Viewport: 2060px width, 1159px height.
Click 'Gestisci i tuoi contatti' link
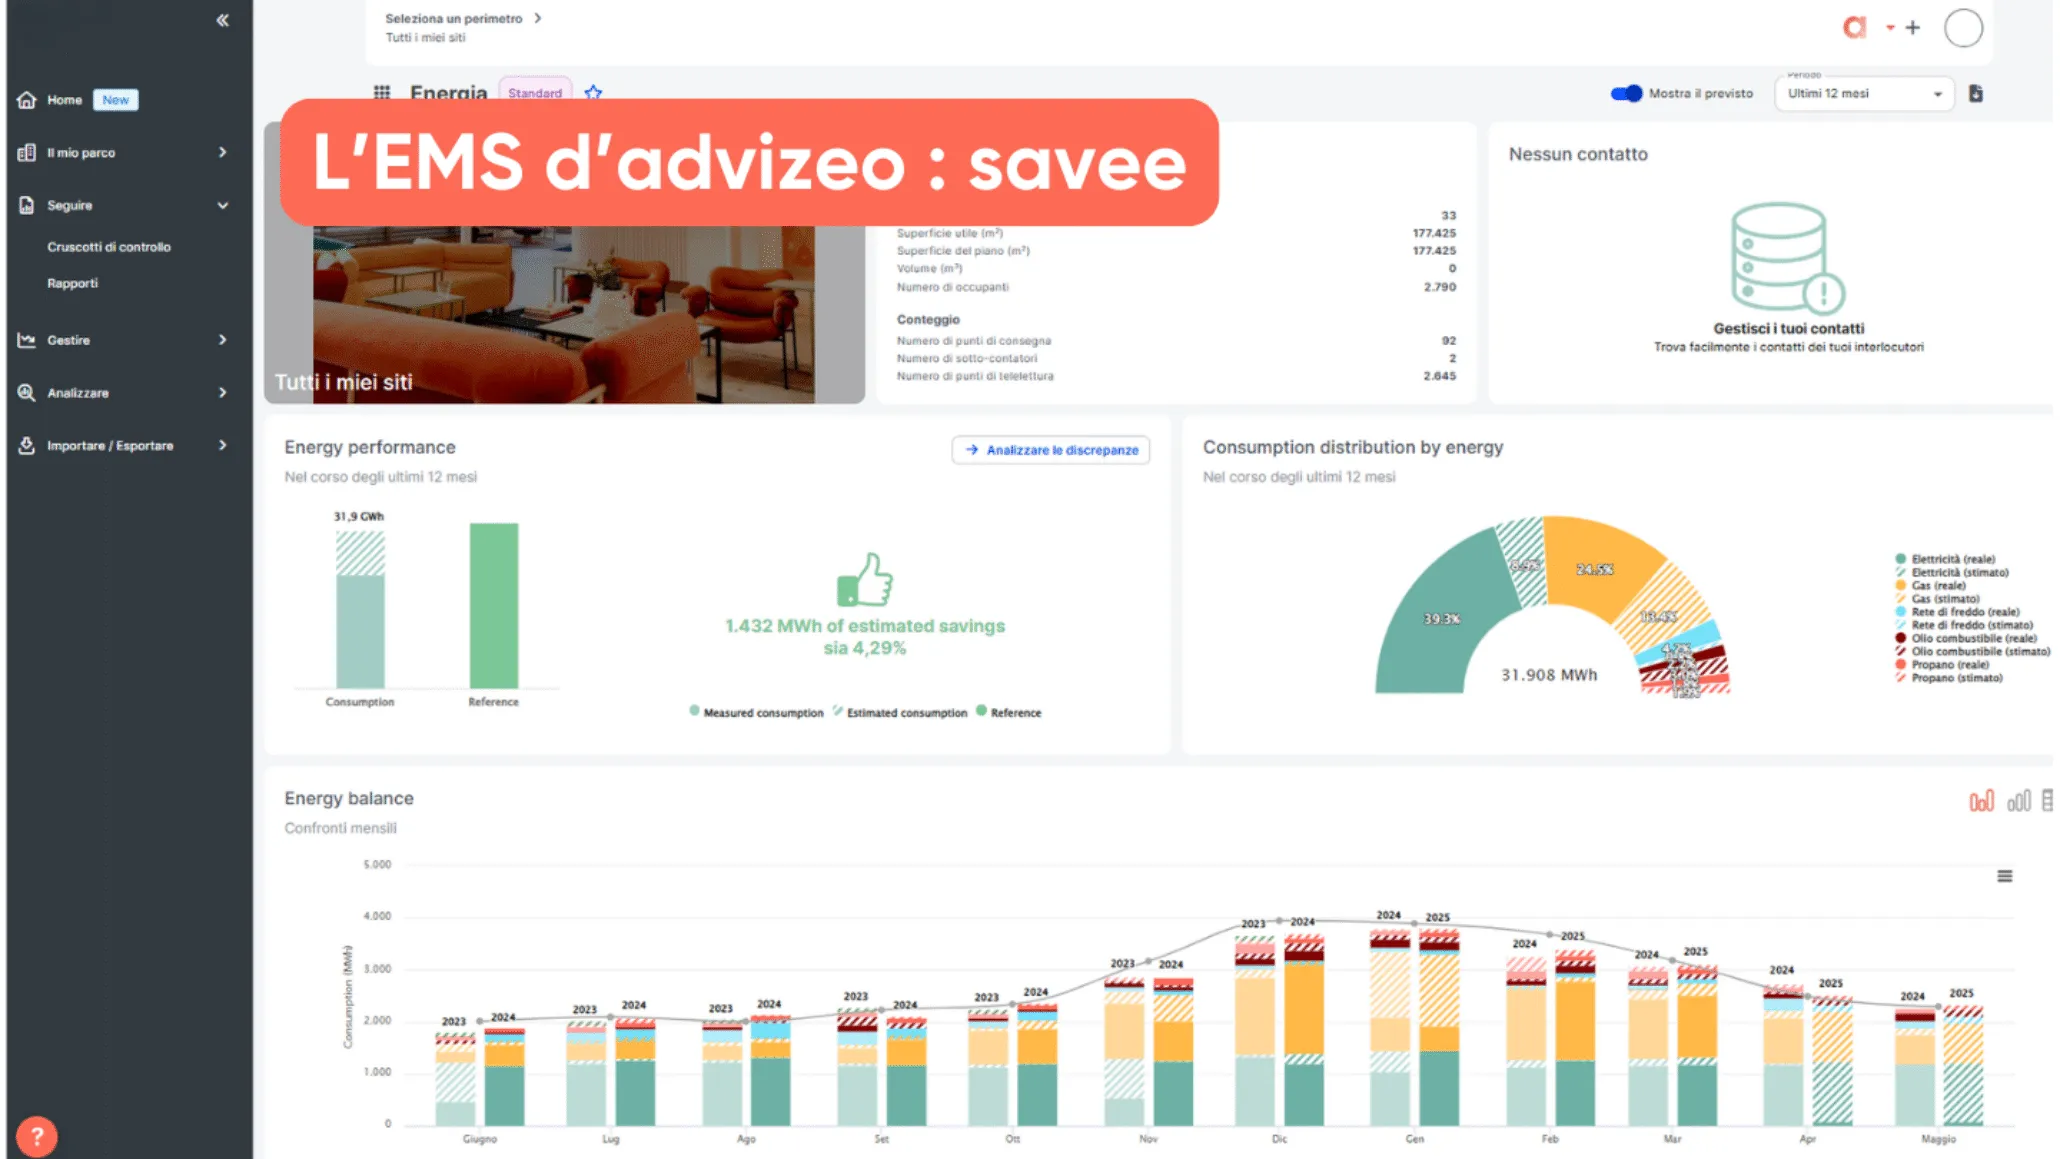click(x=1789, y=327)
